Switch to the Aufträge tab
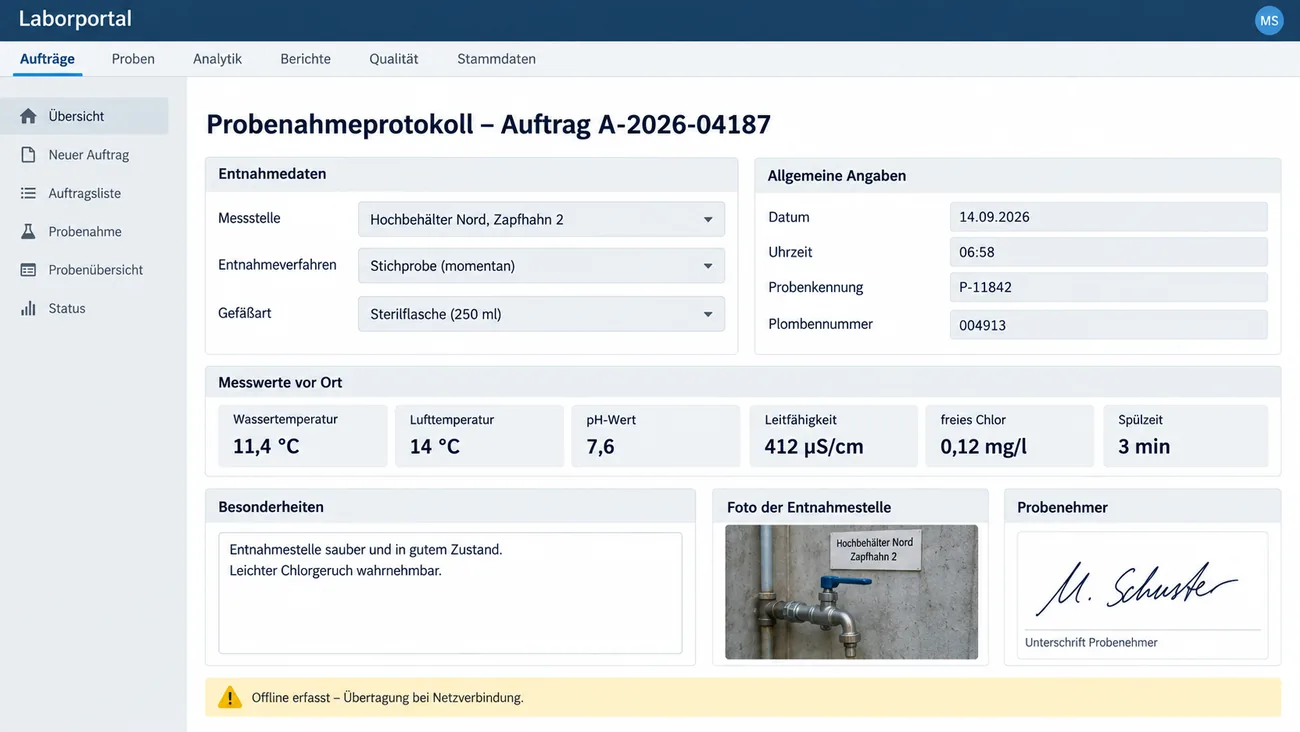 pyautogui.click(x=47, y=59)
